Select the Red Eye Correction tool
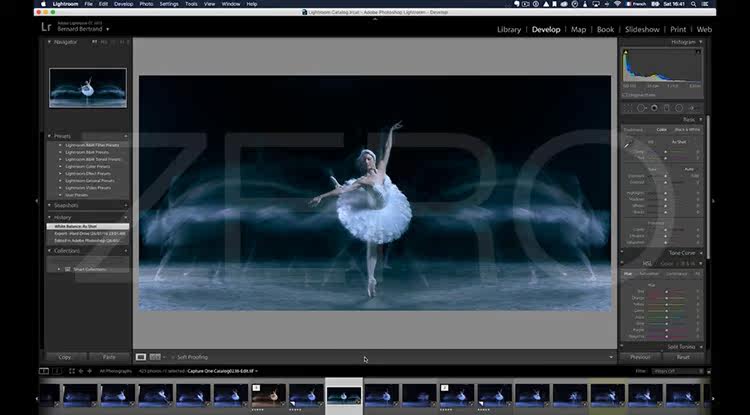Image resolution: width=750 pixels, height=415 pixels. [x=654, y=109]
